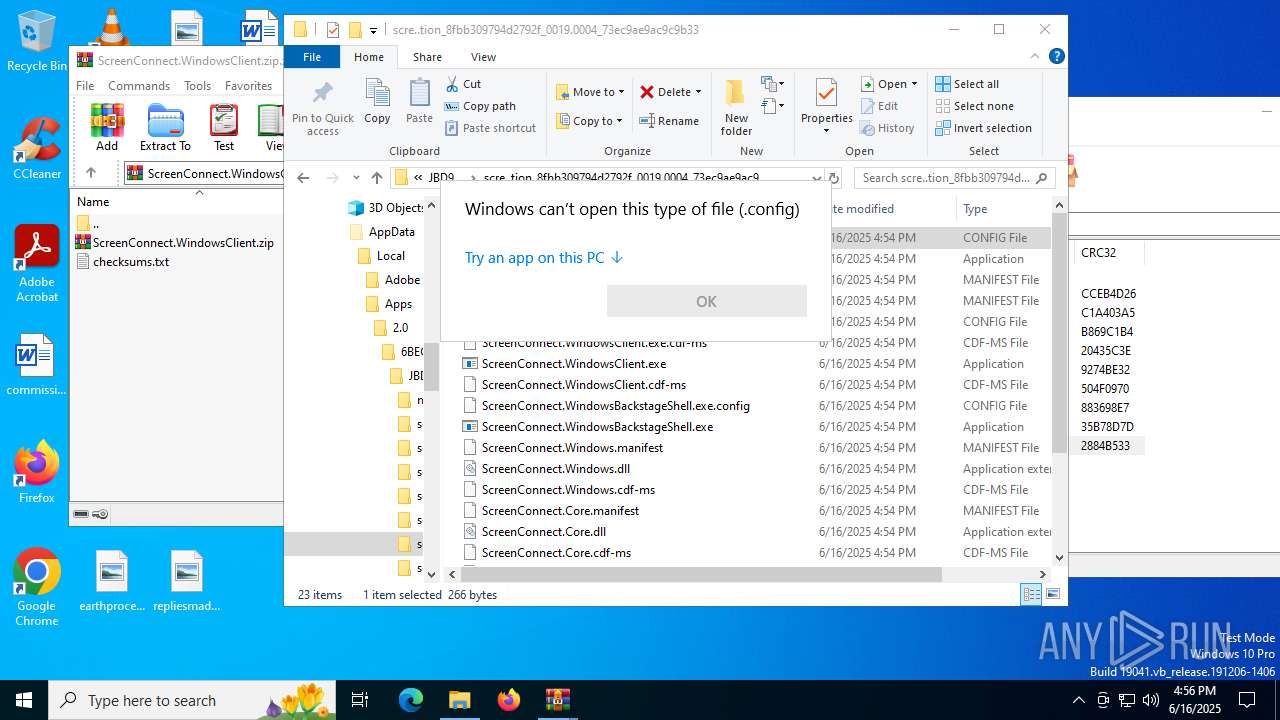Click WinRAR Extract To toolbar icon
This screenshot has height=720, width=1280.
(165, 127)
